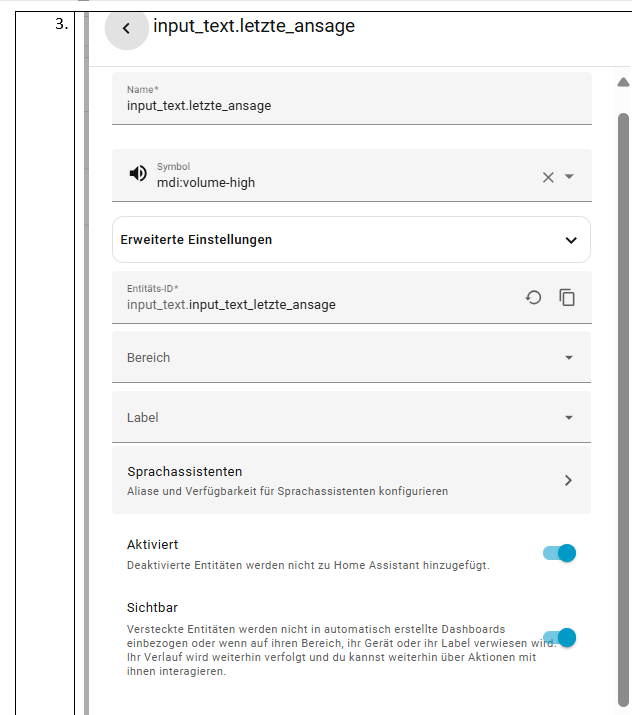Open the Bereich dropdown
632x715 pixels.
point(351,357)
